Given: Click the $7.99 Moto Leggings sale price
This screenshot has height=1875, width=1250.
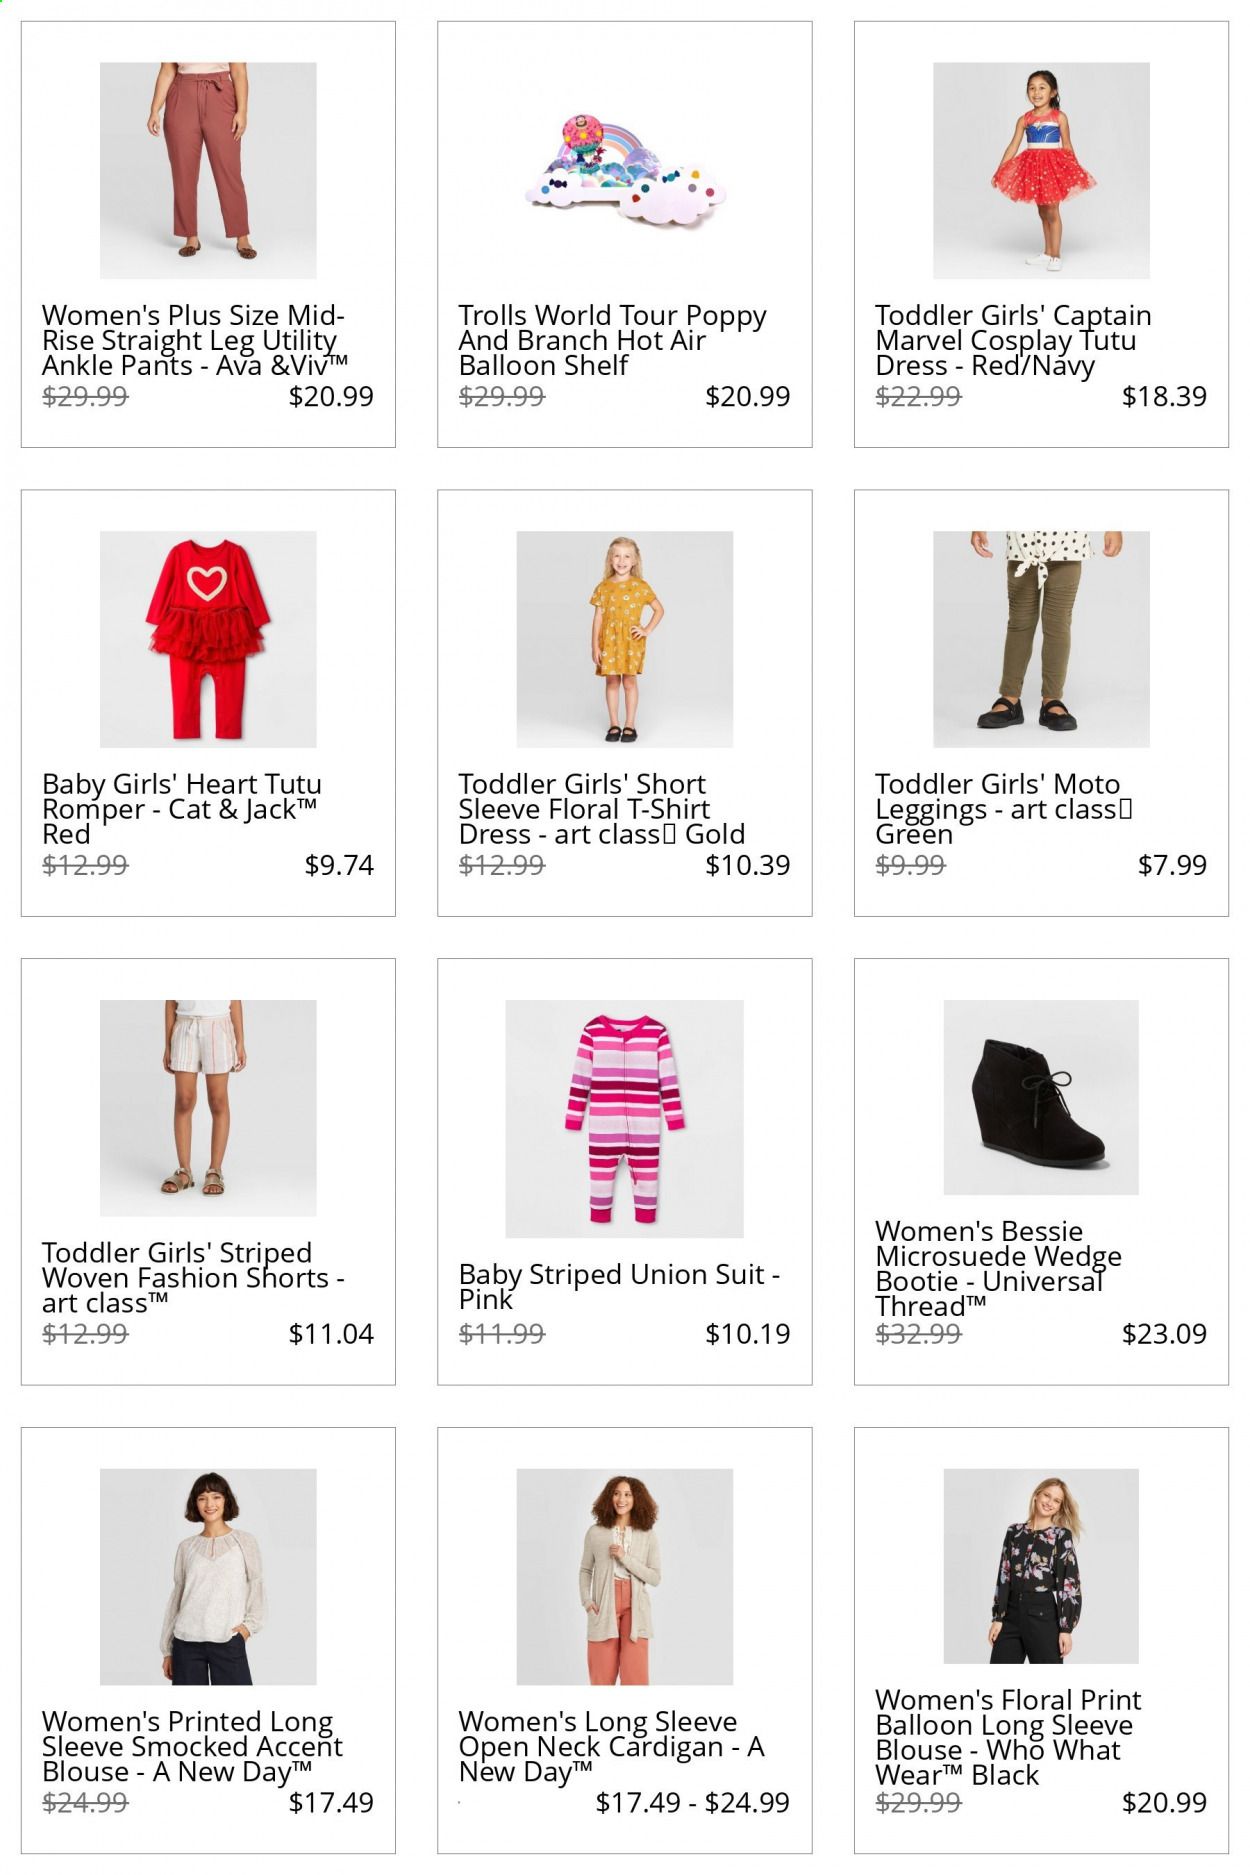Looking at the screenshot, I should (1172, 864).
